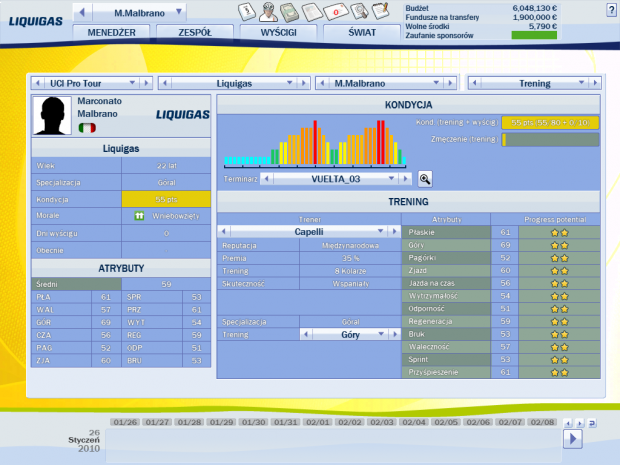This screenshot has height=465, width=620.
Task: Click the Morale value Wniebowzięty
Action: 176,216
